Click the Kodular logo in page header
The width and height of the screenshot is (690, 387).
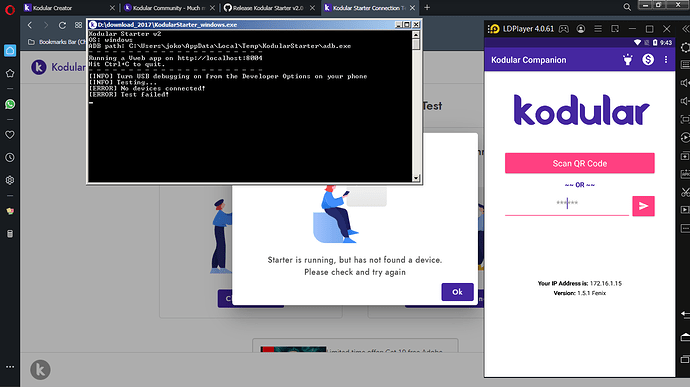(x=39, y=67)
